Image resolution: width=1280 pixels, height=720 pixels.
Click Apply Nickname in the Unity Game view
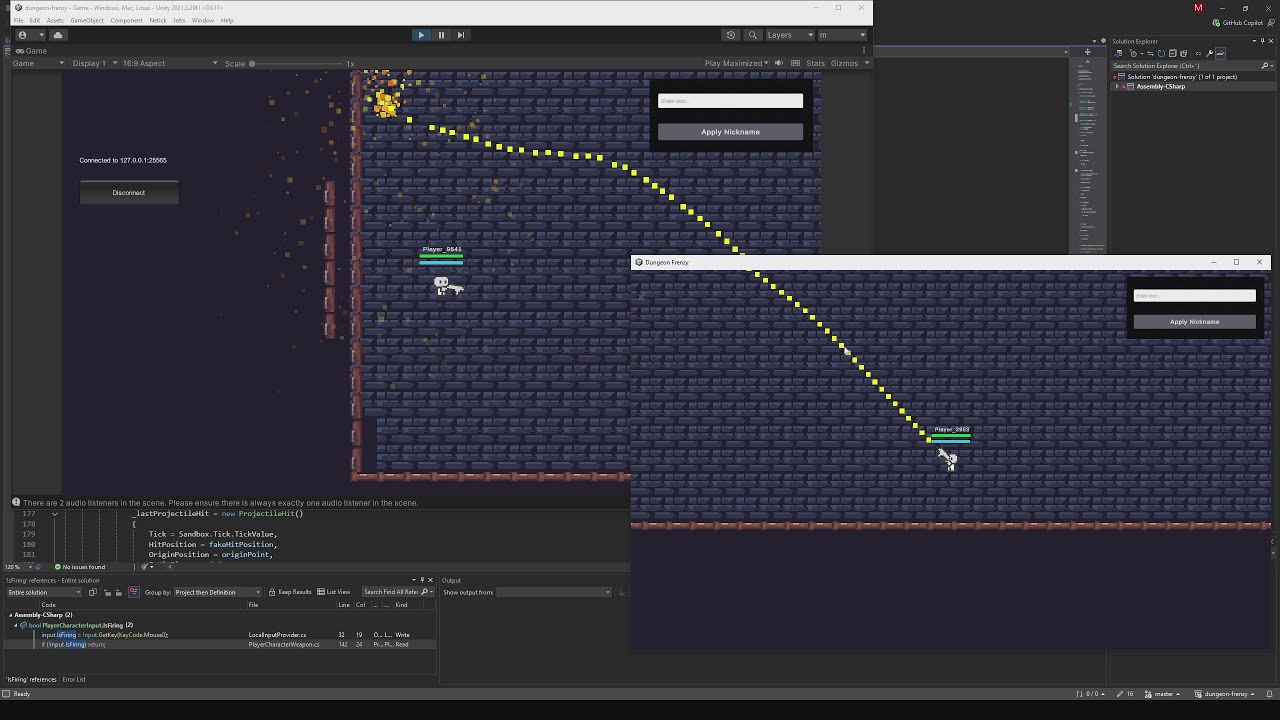point(730,132)
